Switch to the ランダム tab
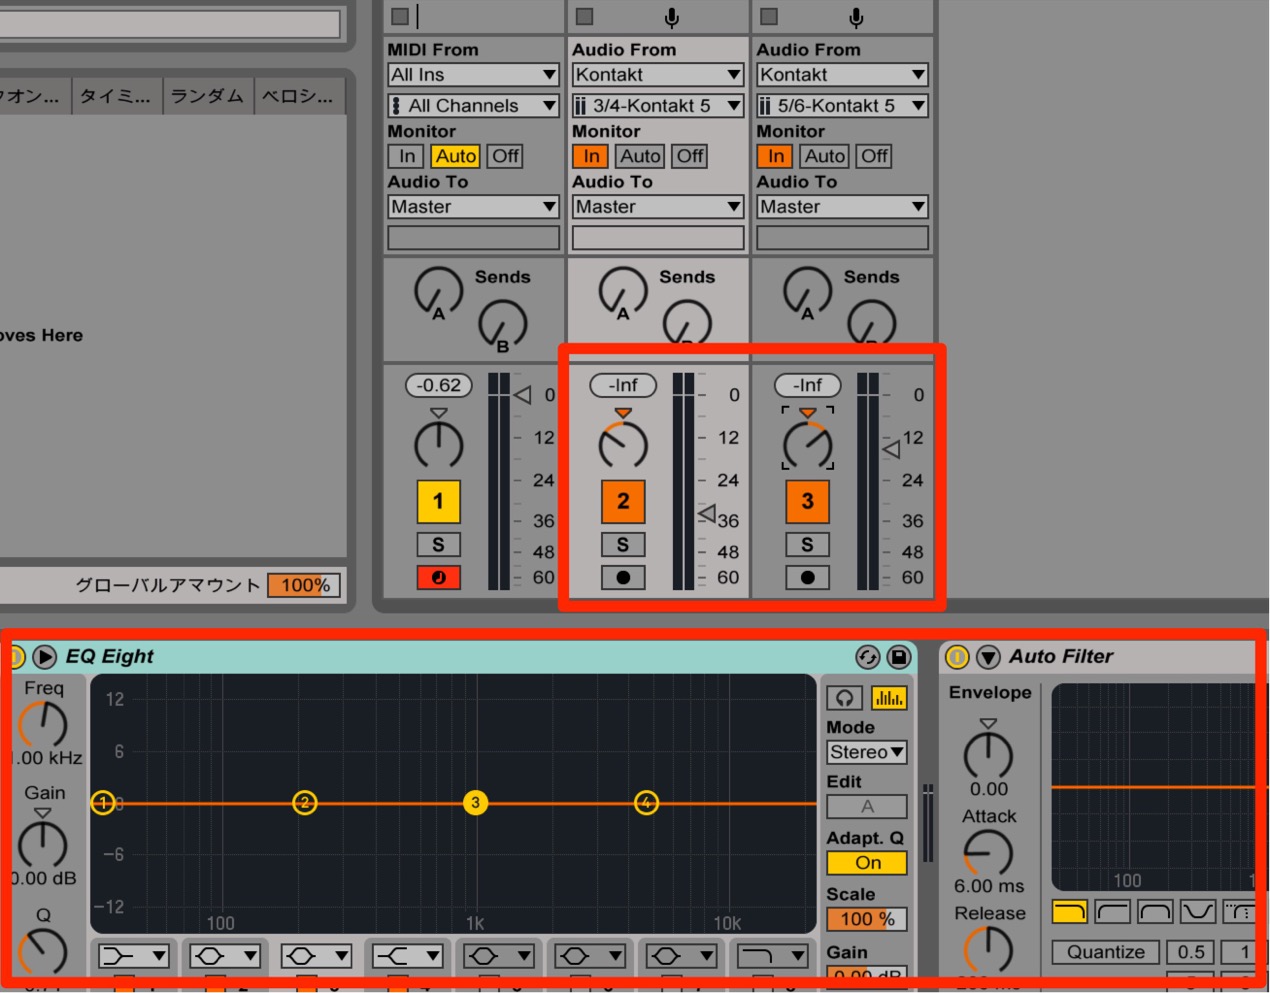1270x993 pixels. (x=207, y=96)
